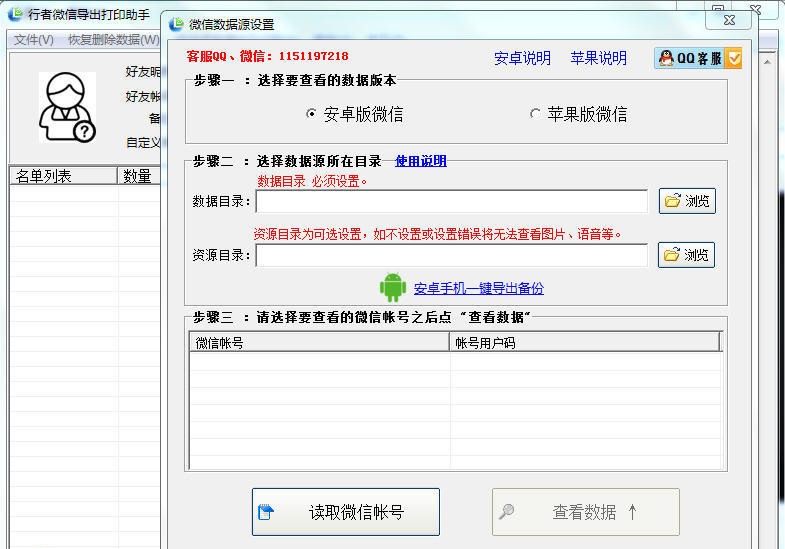The image size is (785, 549).
Task: Open the 使用说明 link in step two
Action: [x=421, y=161]
